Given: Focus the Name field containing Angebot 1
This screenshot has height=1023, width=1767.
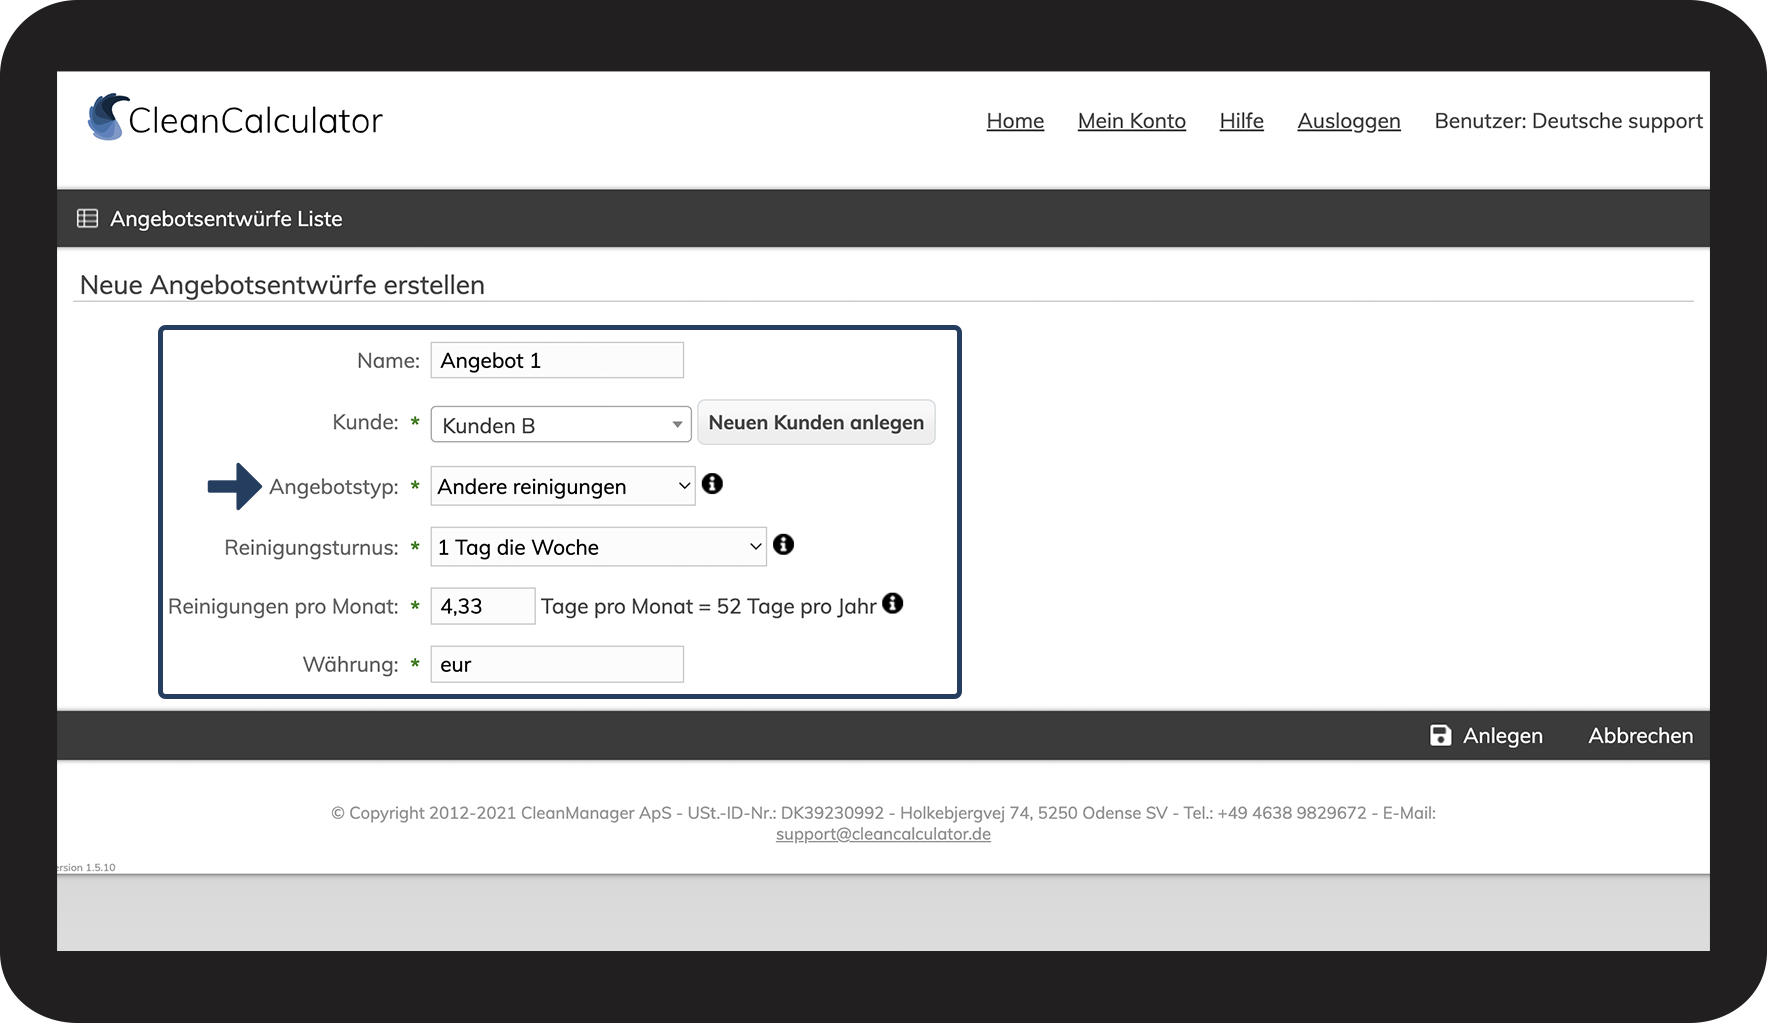Looking at the screenshot, I should coord(557,360).
